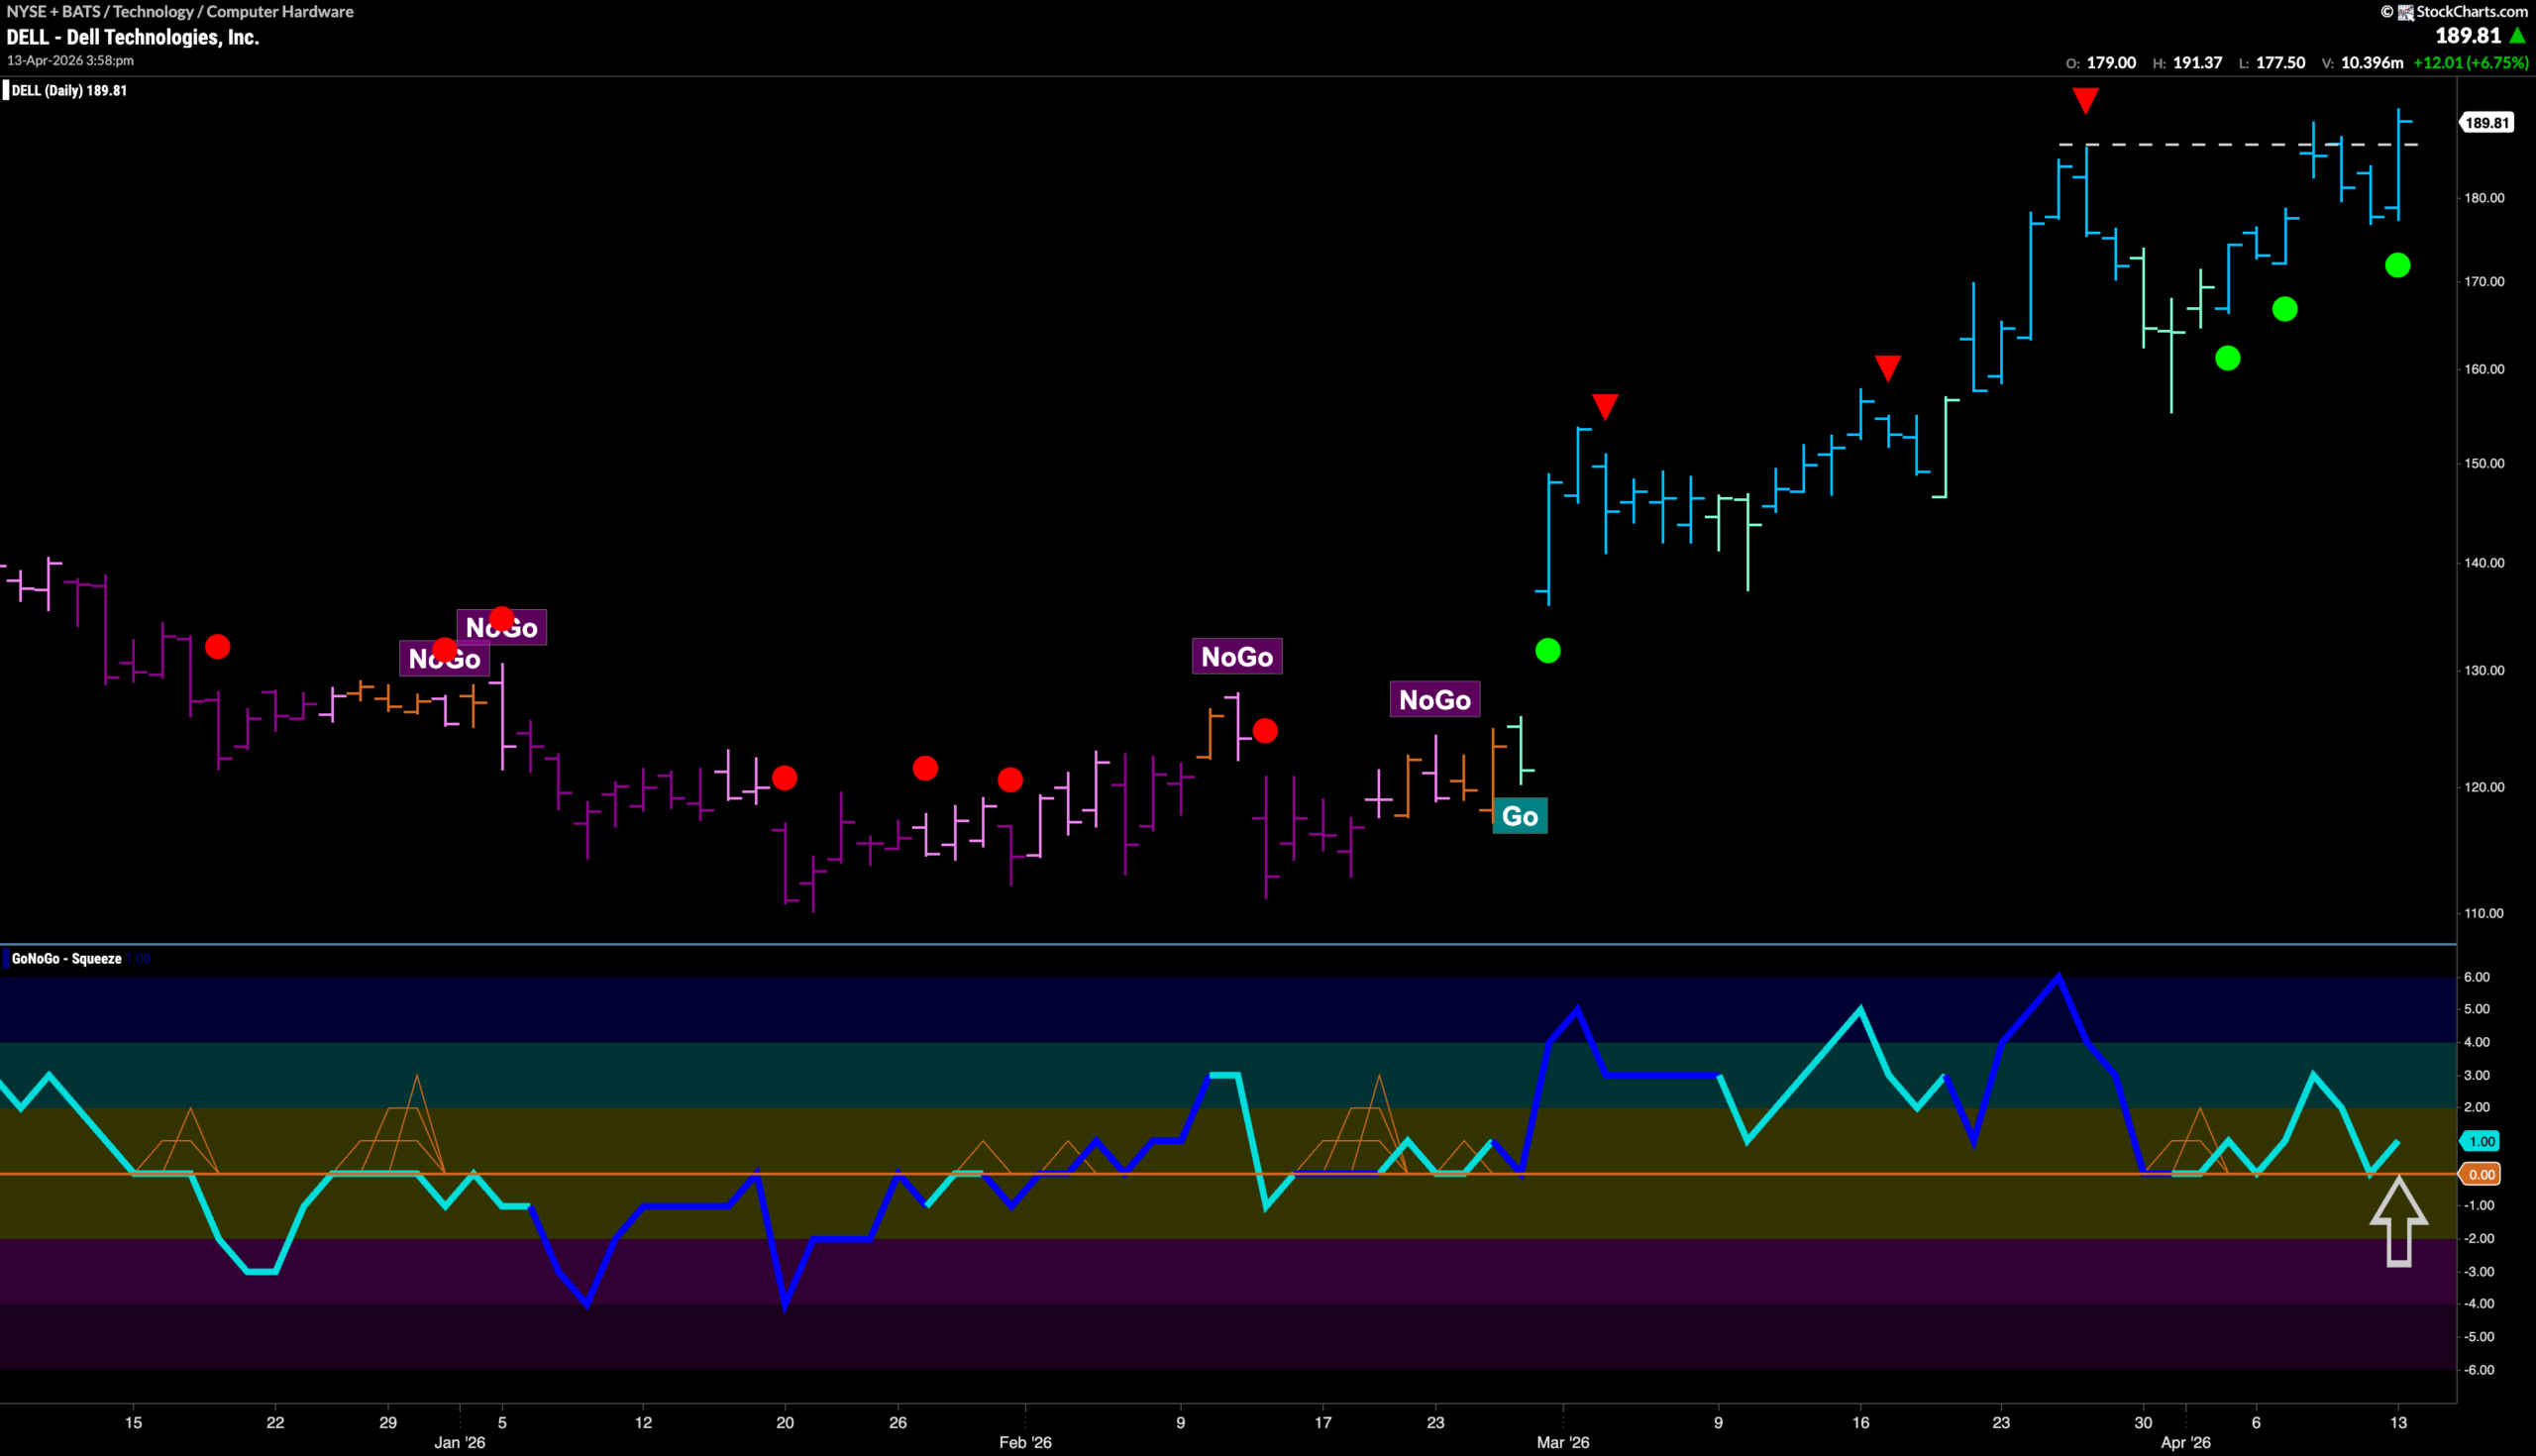The height and width of the screenshot is (1456, 2536).
Task: Click the lowest April green dot near 161
Action: (x=2227, y=358)
